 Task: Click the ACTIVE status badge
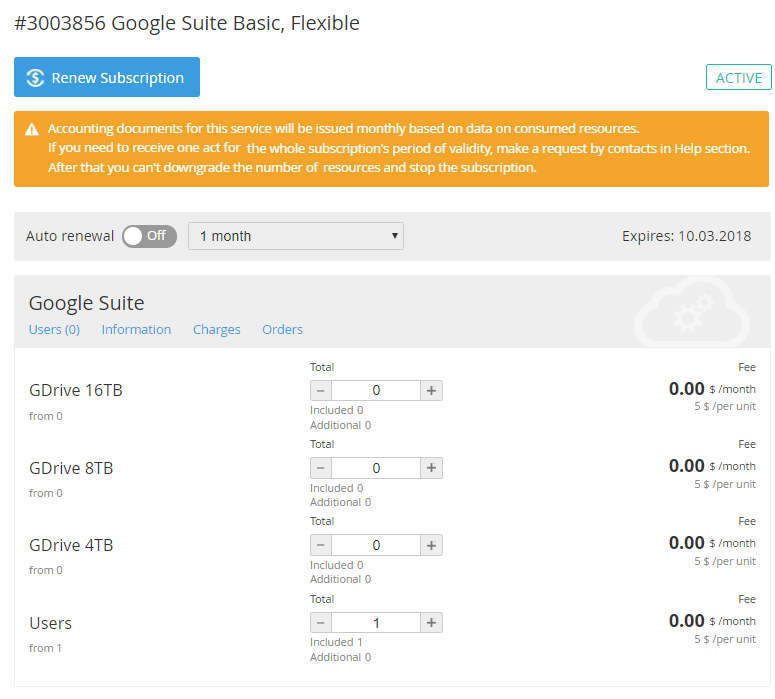738,78
